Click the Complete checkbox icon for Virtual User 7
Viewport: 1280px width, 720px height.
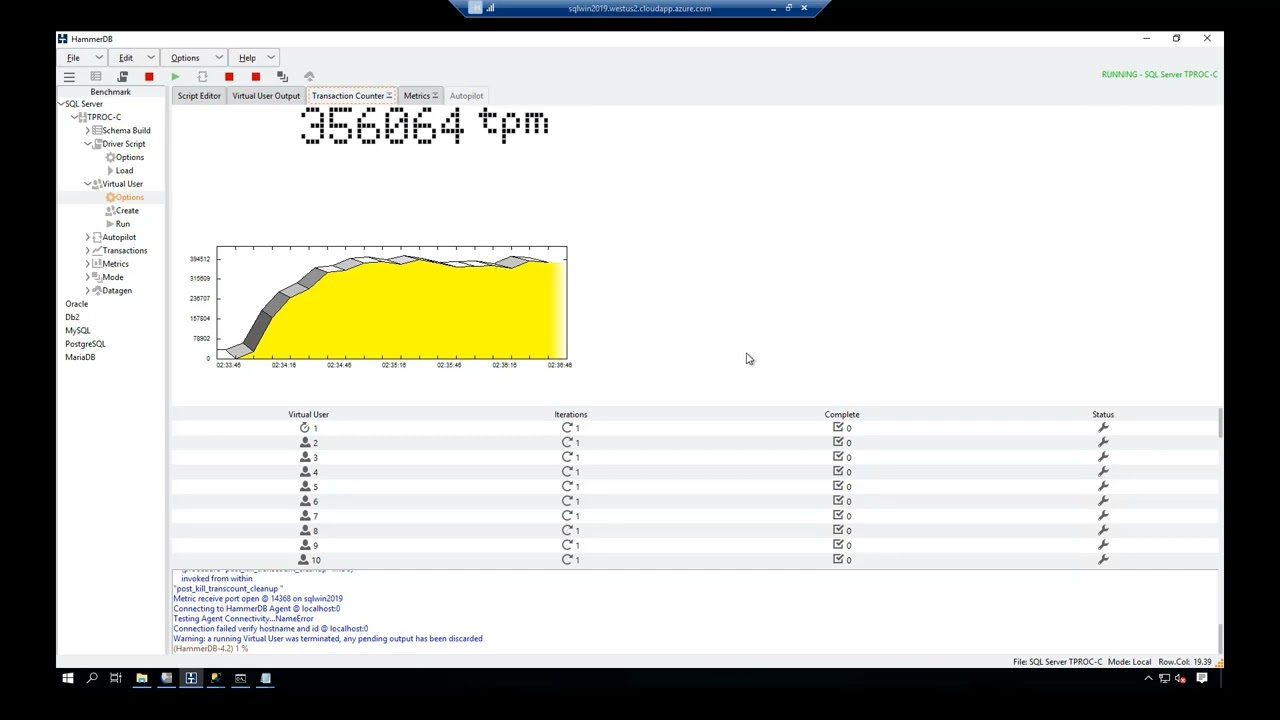(838, 515)
